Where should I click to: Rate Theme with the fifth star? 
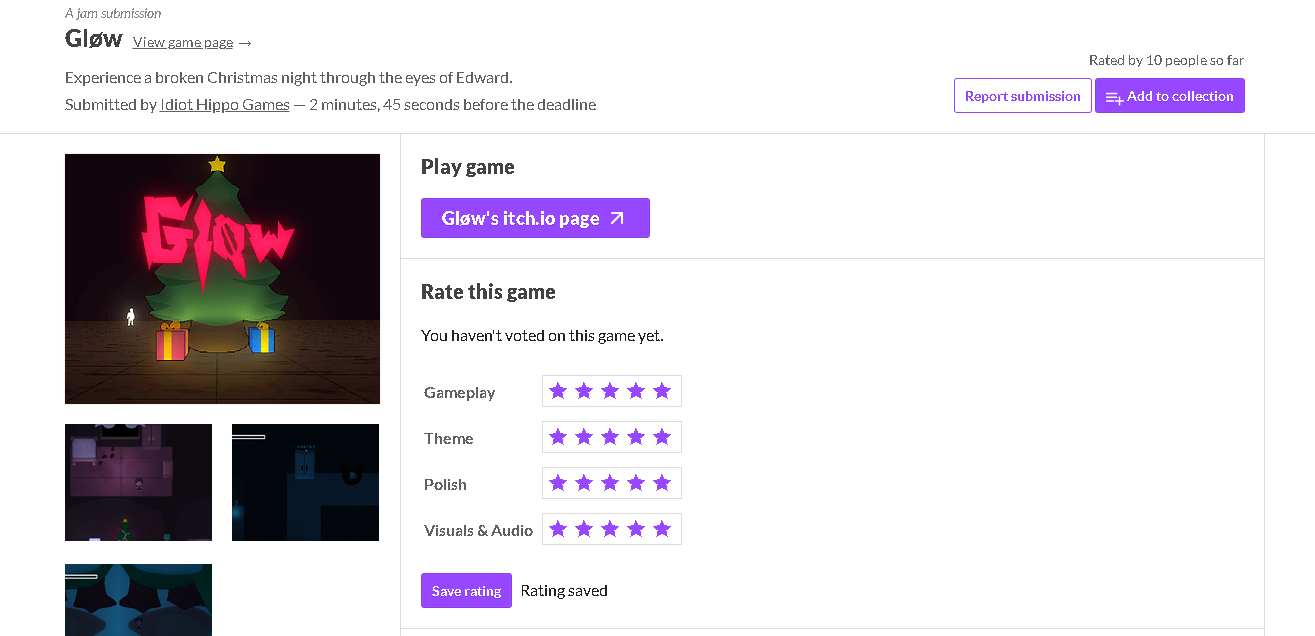coord(662,437)
